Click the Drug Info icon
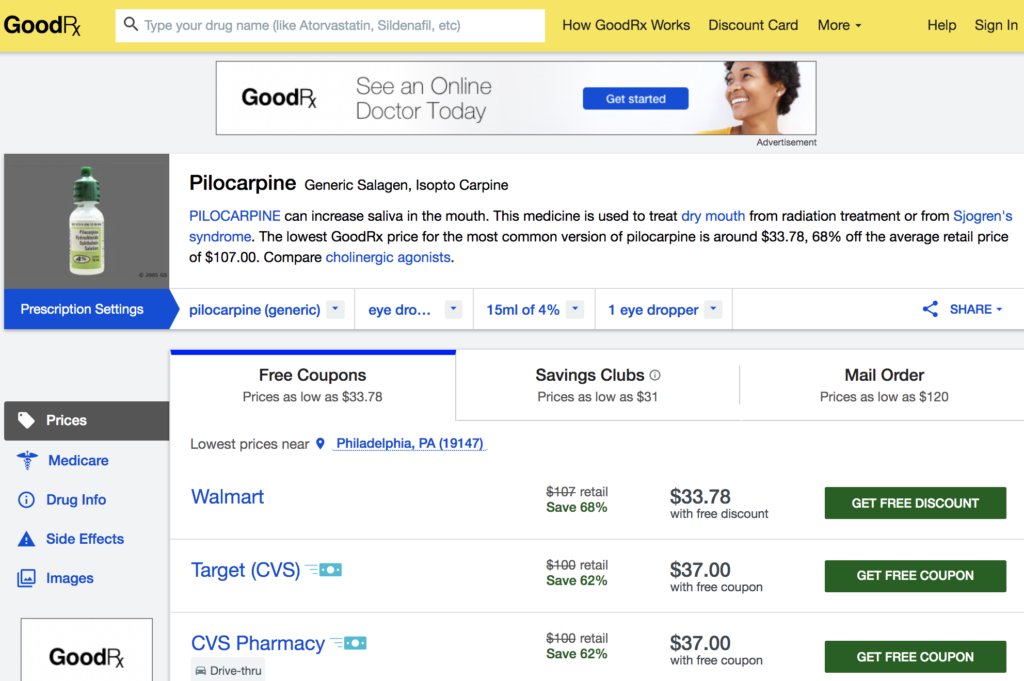Screen dimensions: 1024x681 click(27, 499)
